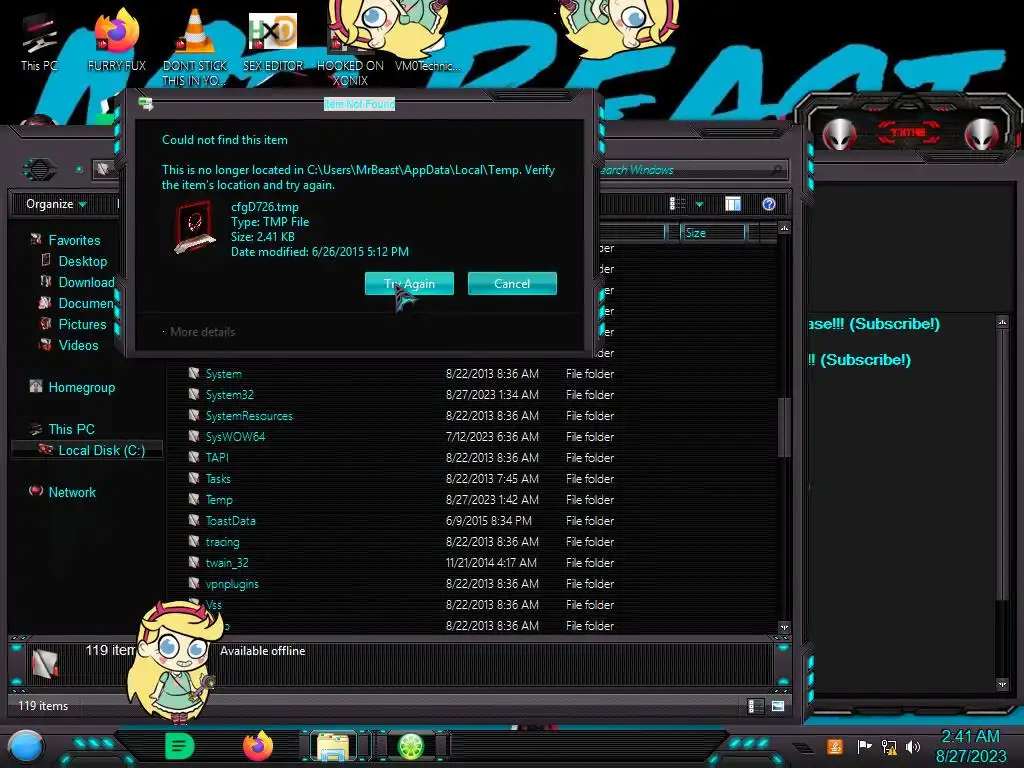The height and width of the screenshot is (768, 1024).
Task: Click the change view icon
Action: coord(677,204)
